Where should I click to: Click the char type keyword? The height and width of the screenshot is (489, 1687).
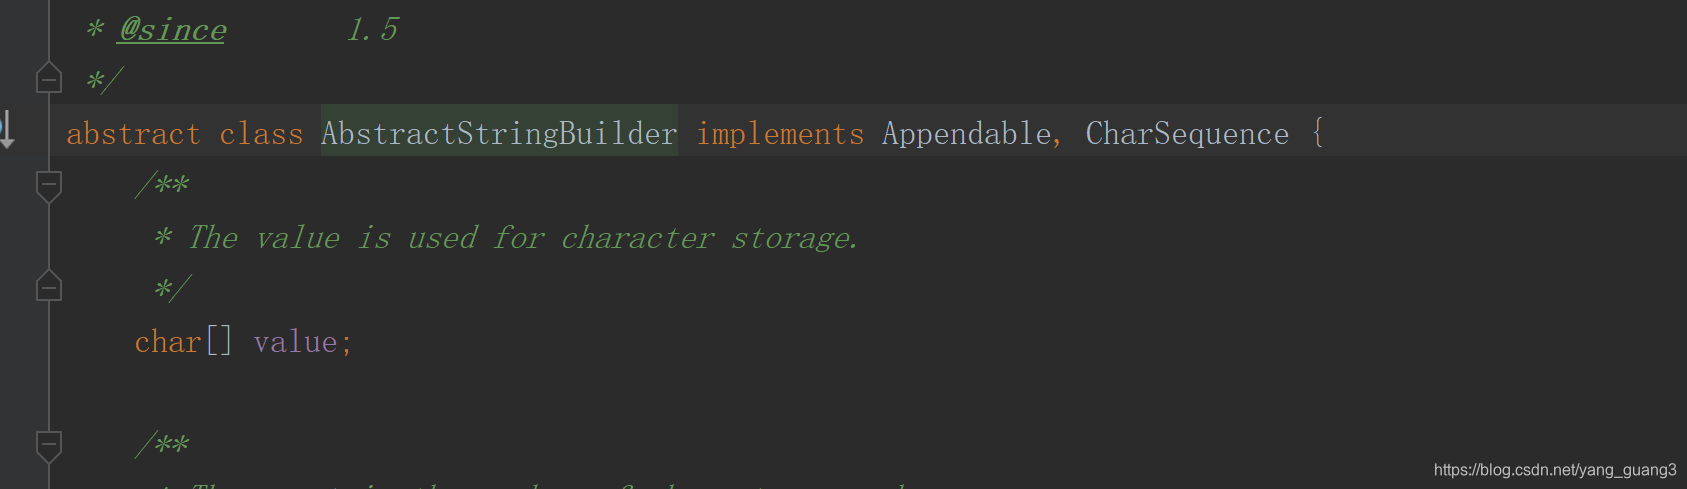(x=168, y=342)
